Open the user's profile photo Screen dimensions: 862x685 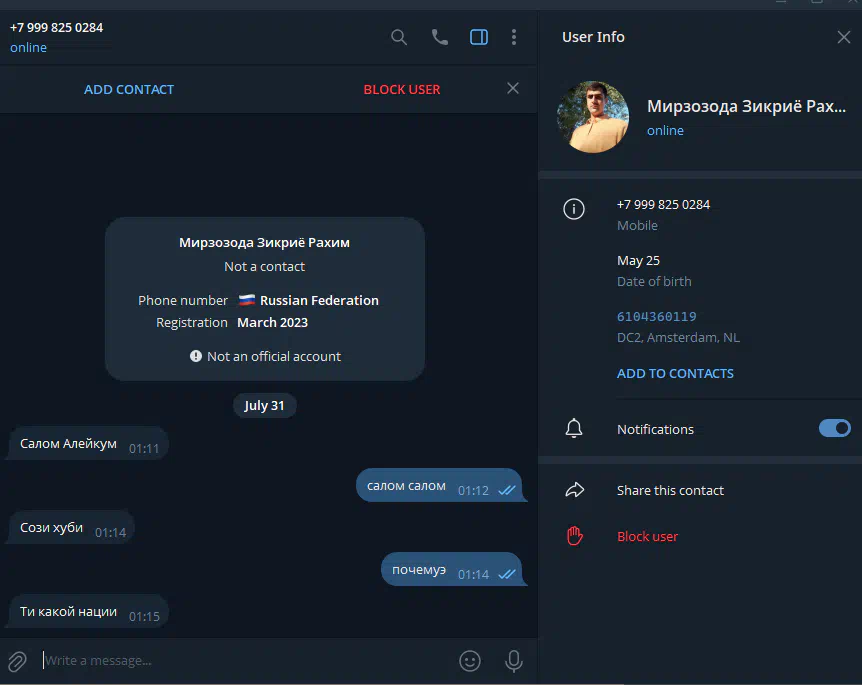click(593, 117)
